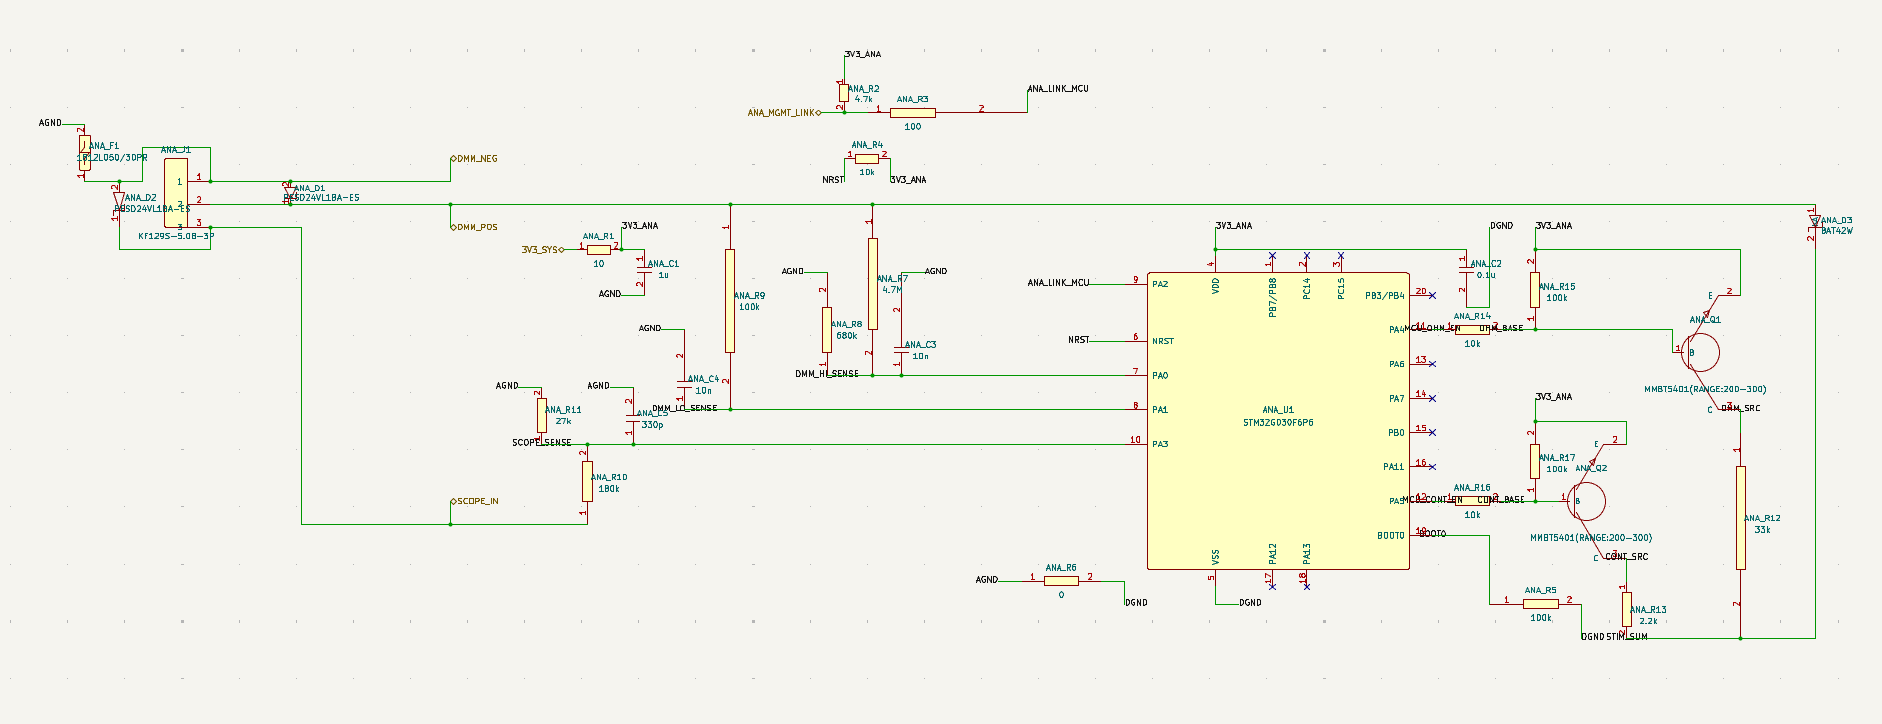Select the 27k resistor value
Viewport: 1882px width, 724px height.
coord(563,422)
